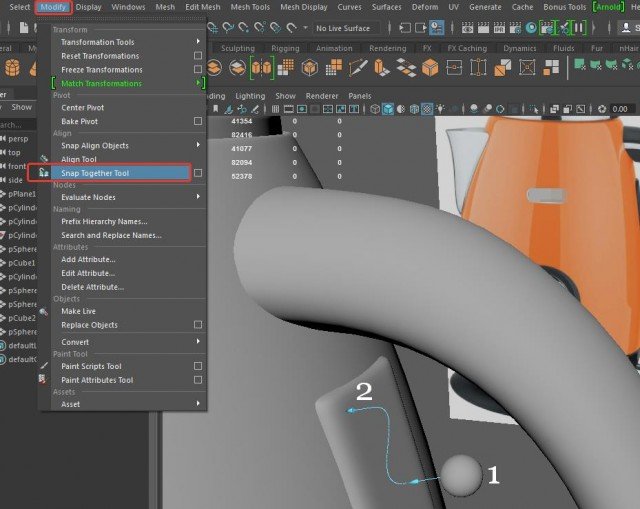
Task: Open Reset Transformations option box
Action: point(198,56)
